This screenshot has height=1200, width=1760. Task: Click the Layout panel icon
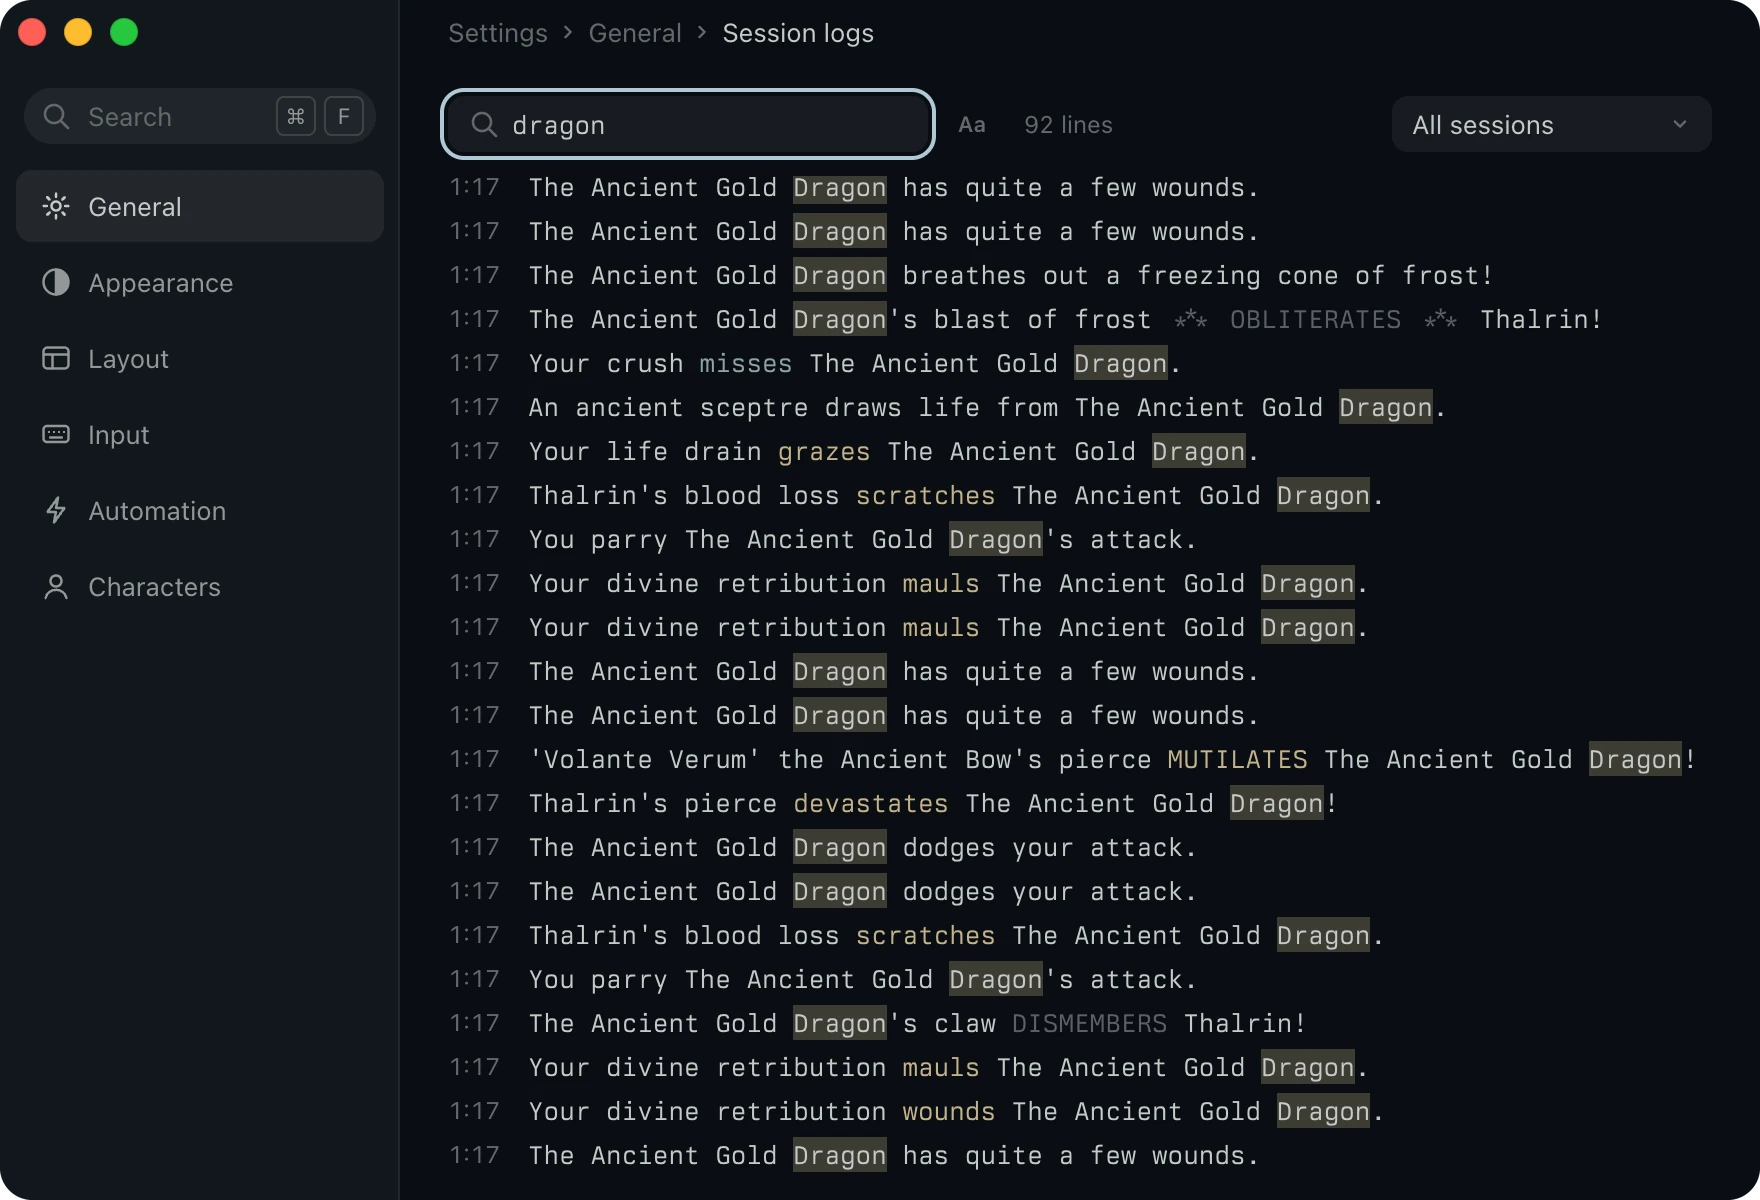(56, 358)
